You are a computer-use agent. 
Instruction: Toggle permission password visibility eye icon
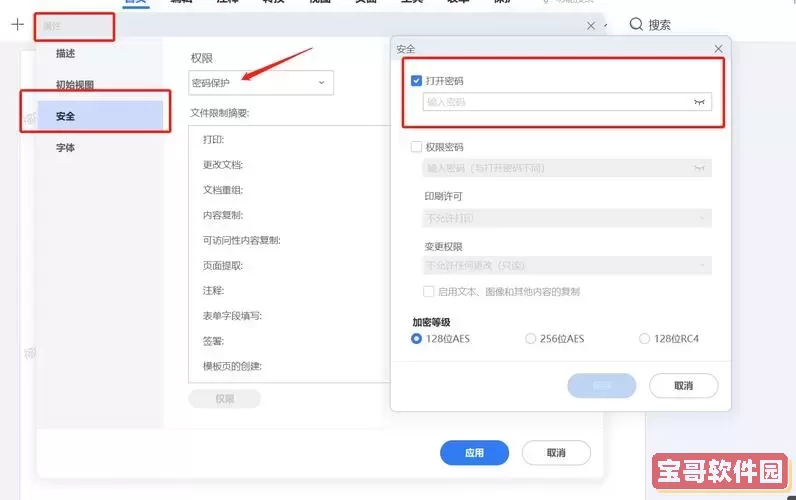700,168
